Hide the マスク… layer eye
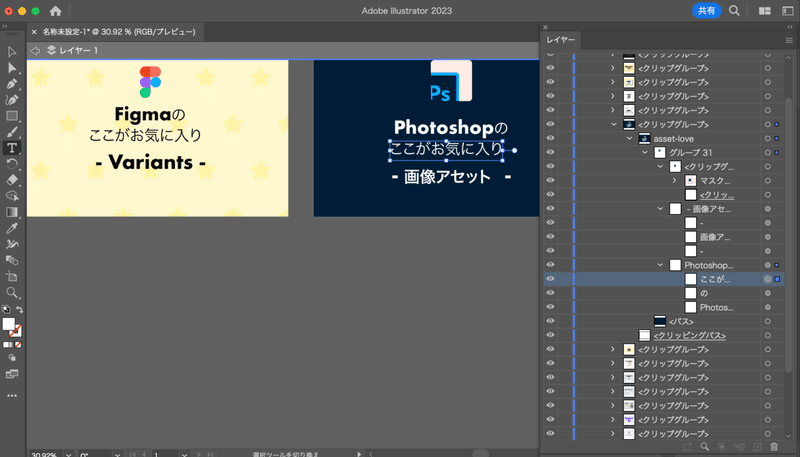 550,180
